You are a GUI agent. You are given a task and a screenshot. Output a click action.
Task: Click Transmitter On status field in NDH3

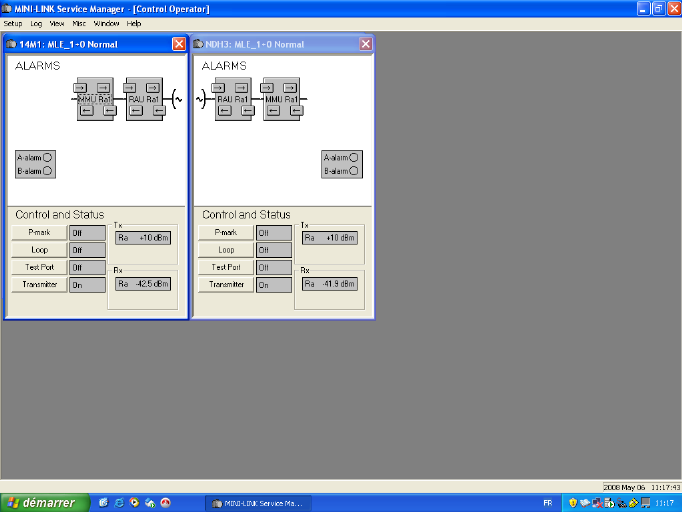[x=274, y=285]
